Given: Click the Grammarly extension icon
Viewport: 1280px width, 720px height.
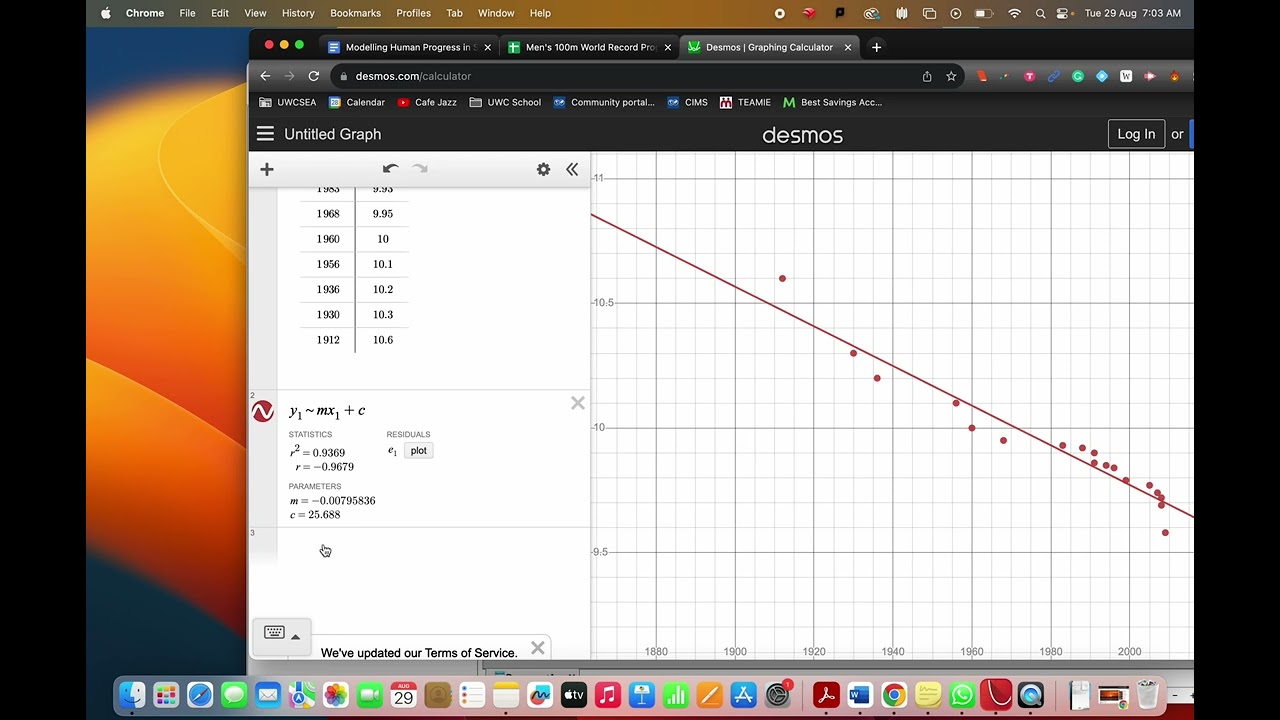Looking at the screenshot, I should (x=1078, y=76).
